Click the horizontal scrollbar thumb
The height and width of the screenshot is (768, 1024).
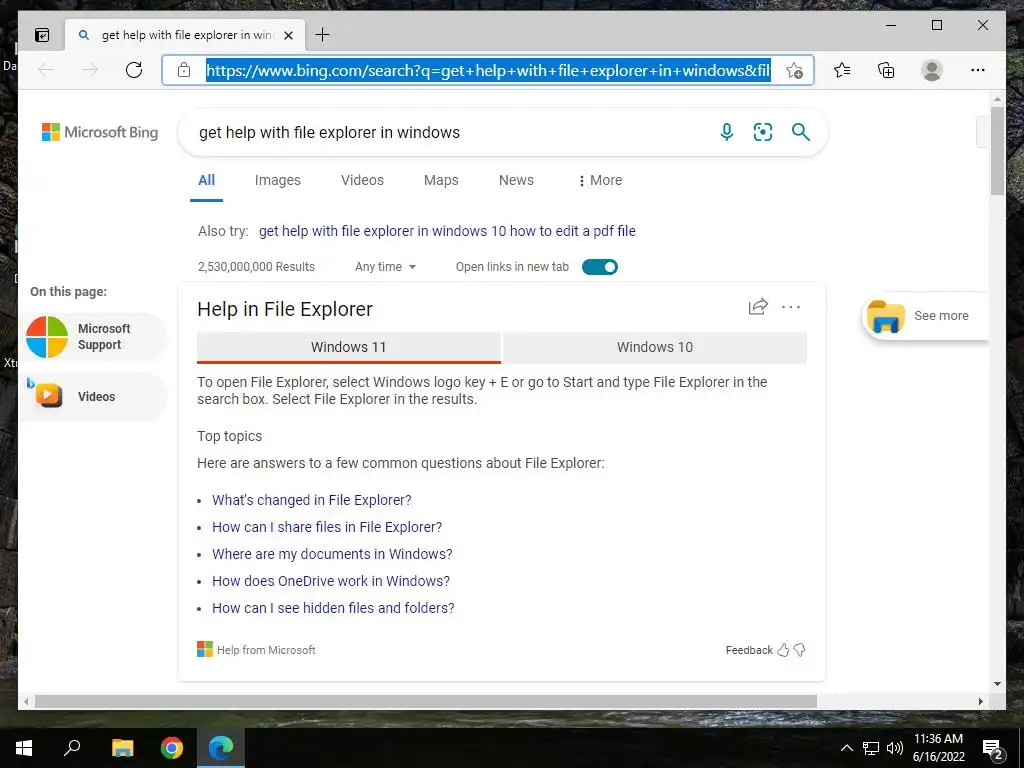pyautogui.click(x=426, y=701)
